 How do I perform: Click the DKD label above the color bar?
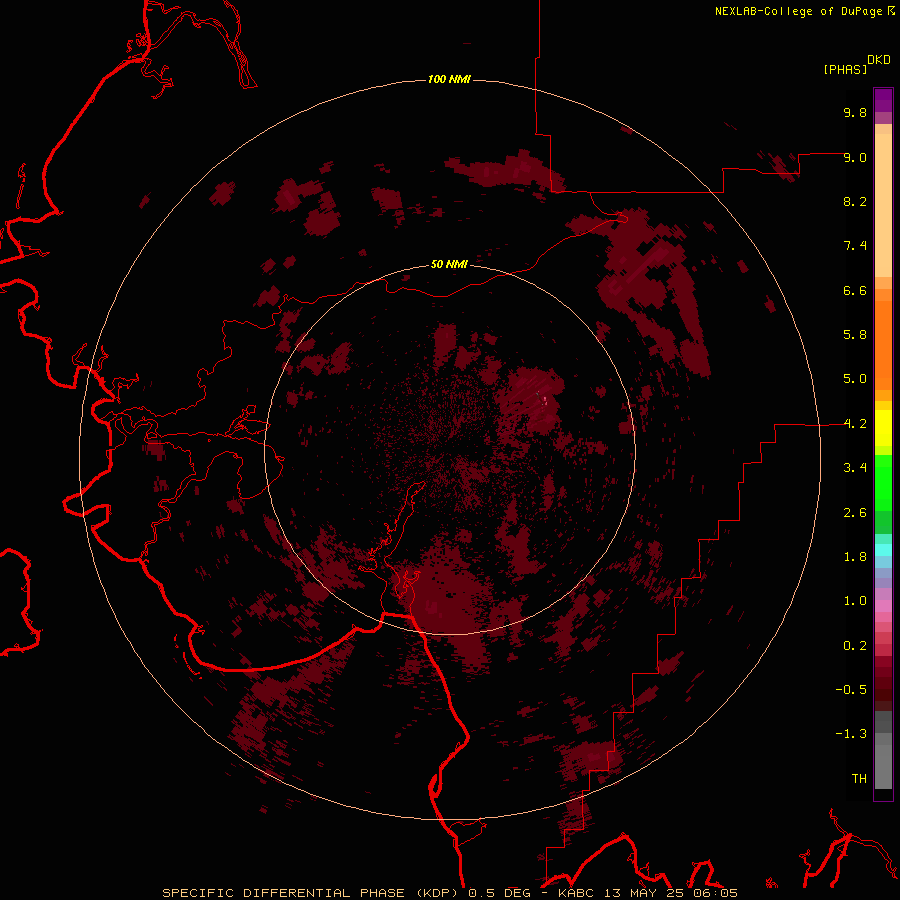(879, 60)
